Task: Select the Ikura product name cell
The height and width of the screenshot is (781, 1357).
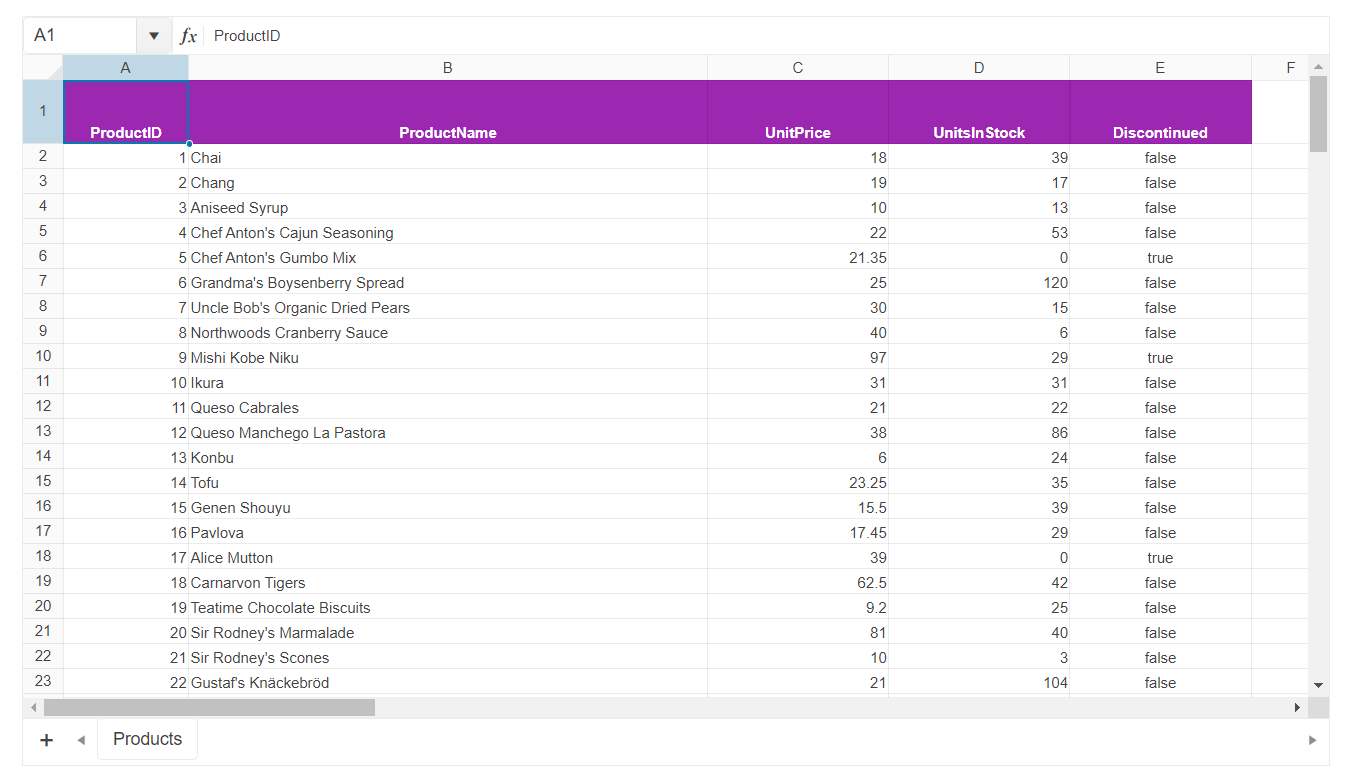Action: (447, 382)
